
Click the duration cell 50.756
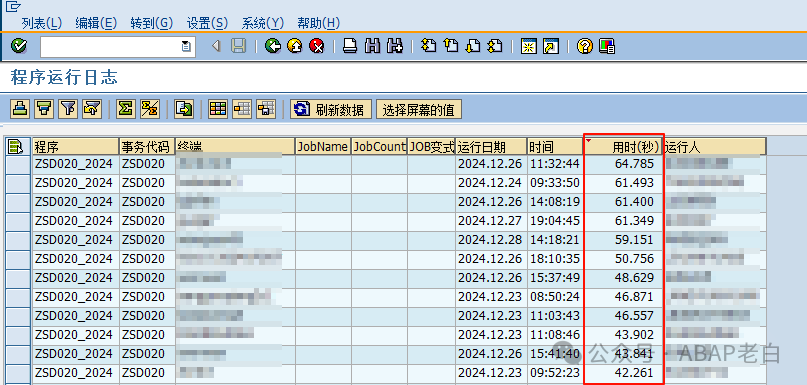[624, 259]
